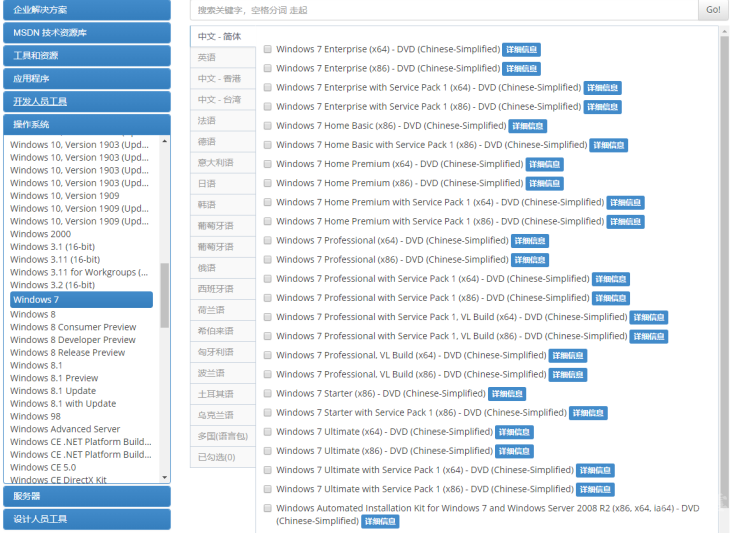Show 详细信息 for Professional SP1 VL Build (x64)
The width and height of the screenshot is (746, 533).
(648, 317)
